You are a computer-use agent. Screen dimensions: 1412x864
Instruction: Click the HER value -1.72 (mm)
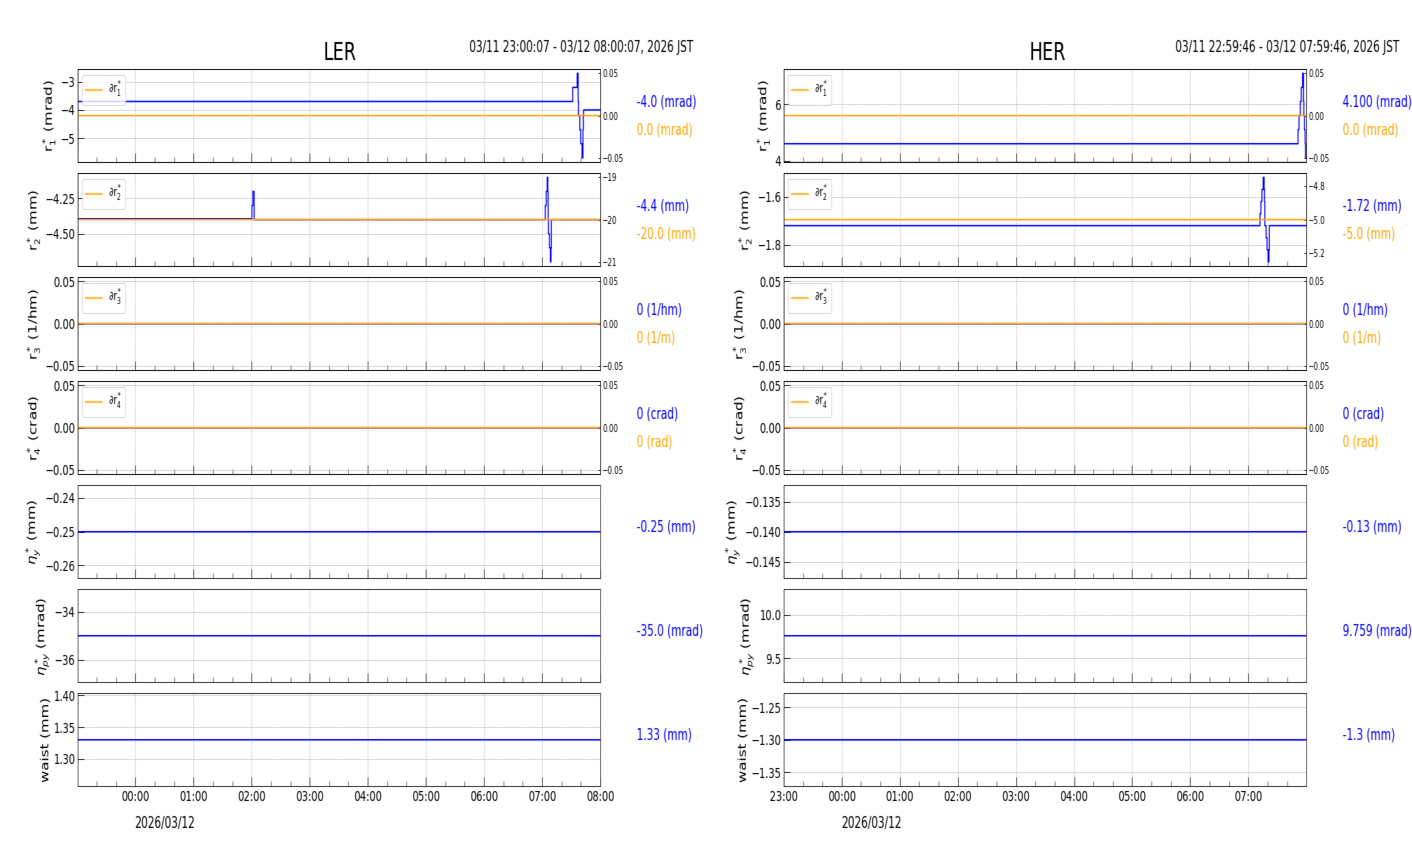click(1372, 206)
